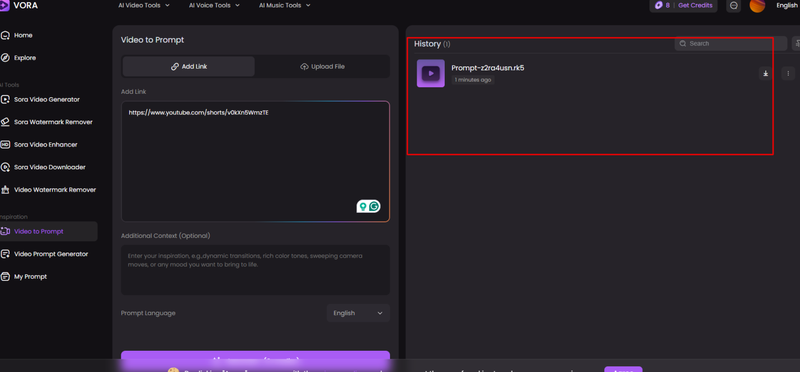Click the Get Credits button
The height and width of the screenshot is (372, 800).
click(695, 6)
